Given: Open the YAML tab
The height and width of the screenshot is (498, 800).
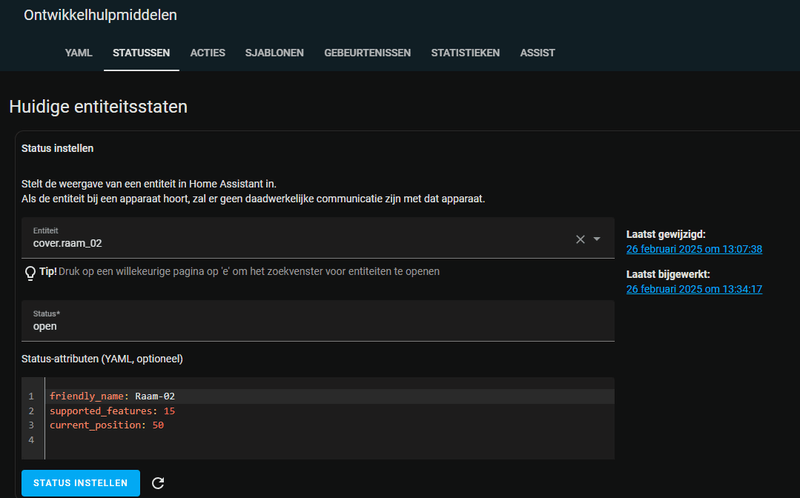Looking at the screenshot, I should coord(79,52).
